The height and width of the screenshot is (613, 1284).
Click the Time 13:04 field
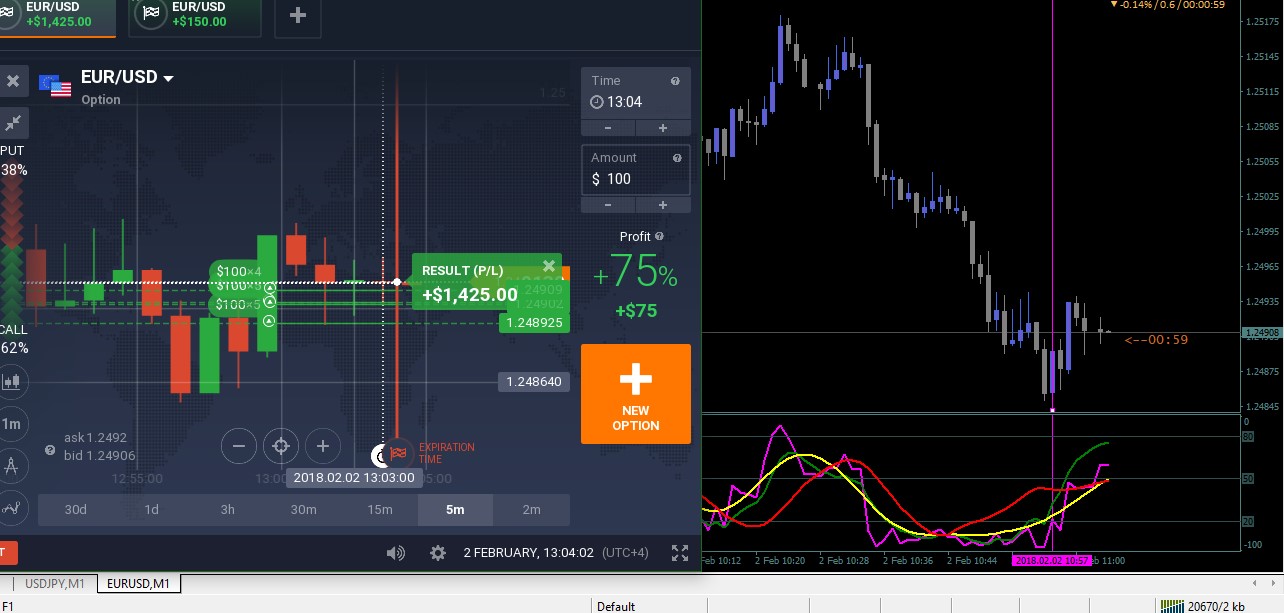click(x=635, y=102)
